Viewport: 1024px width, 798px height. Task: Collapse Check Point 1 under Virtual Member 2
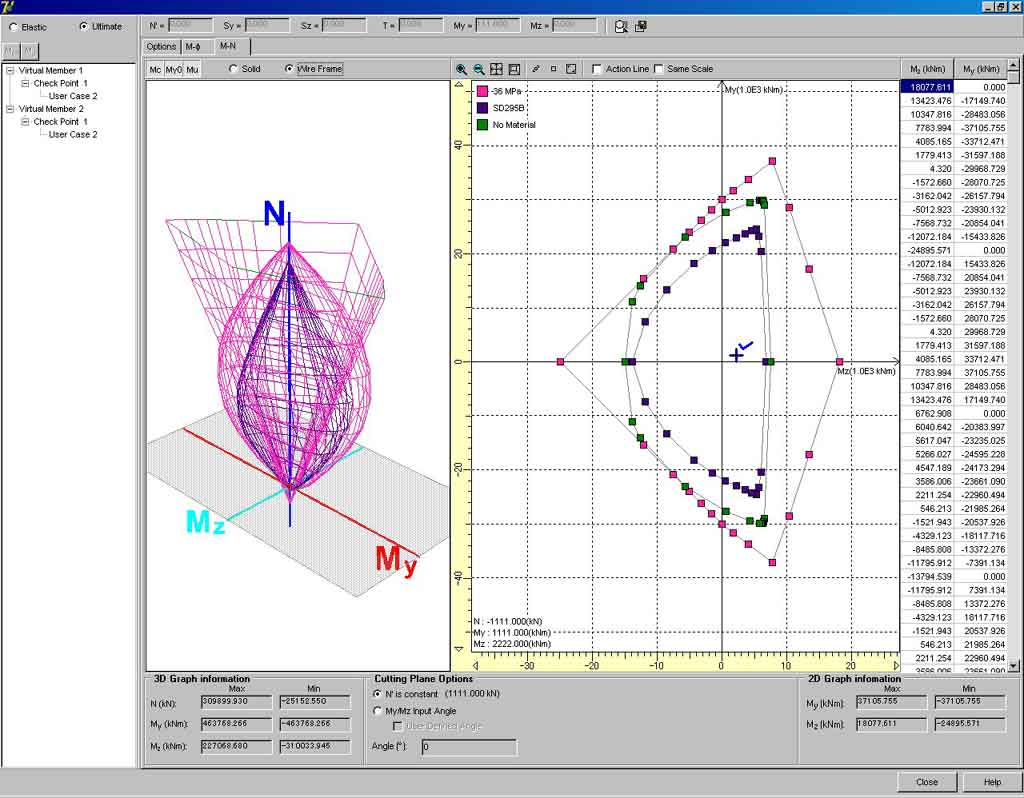[25, 121]
